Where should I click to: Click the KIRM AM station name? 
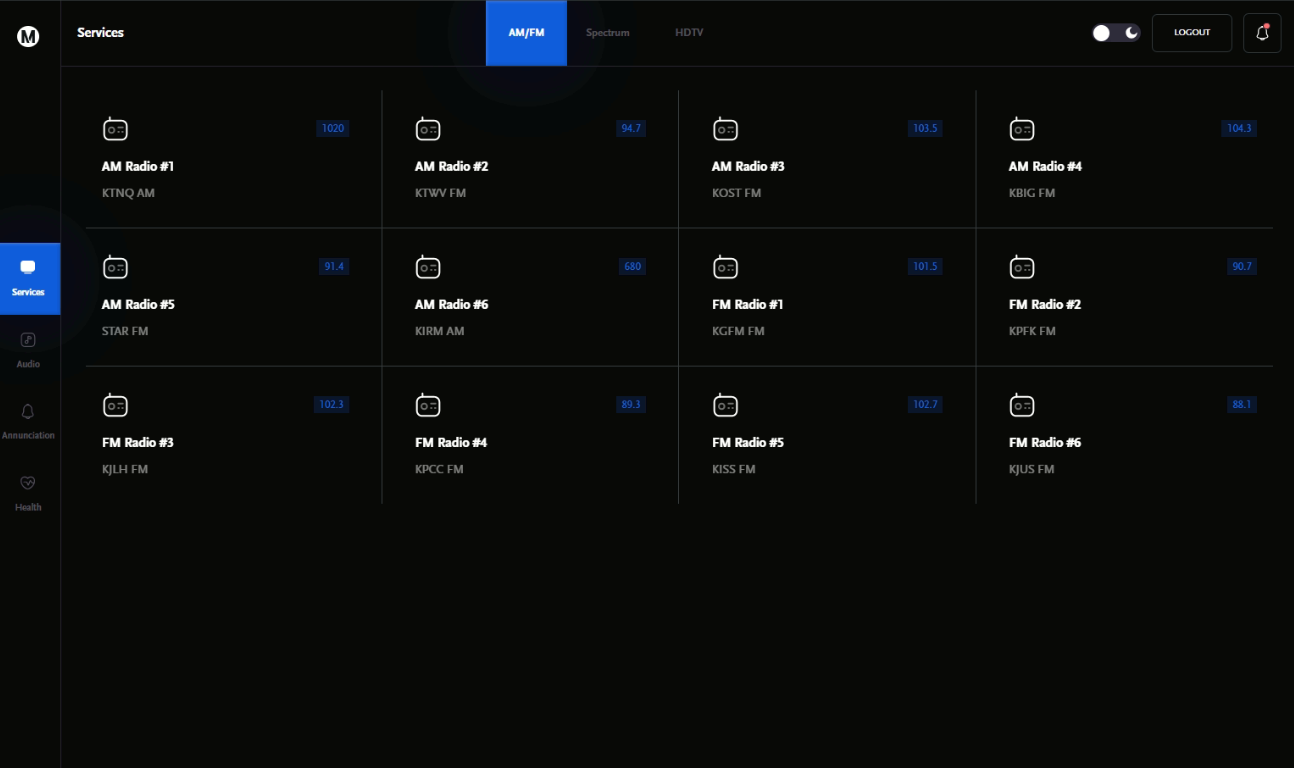coord(440,331)
